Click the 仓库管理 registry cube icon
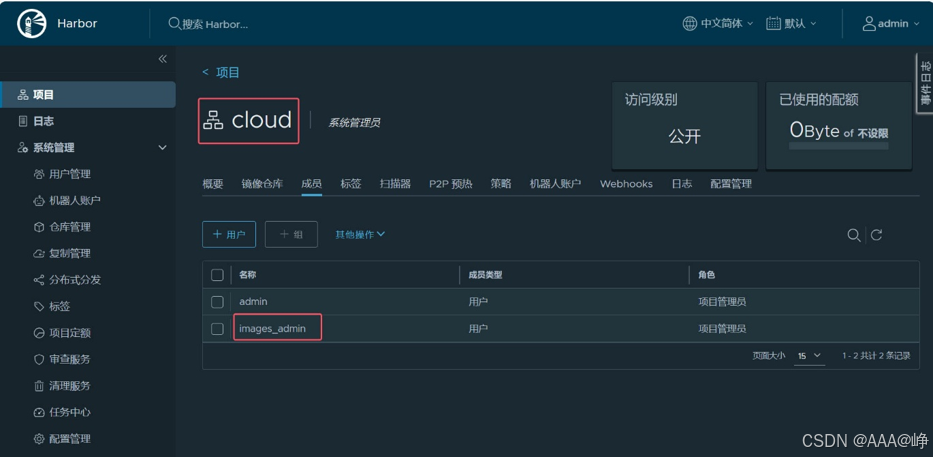Image resolution: width=933 pixels, height=457 pixels. coord(39,227)
